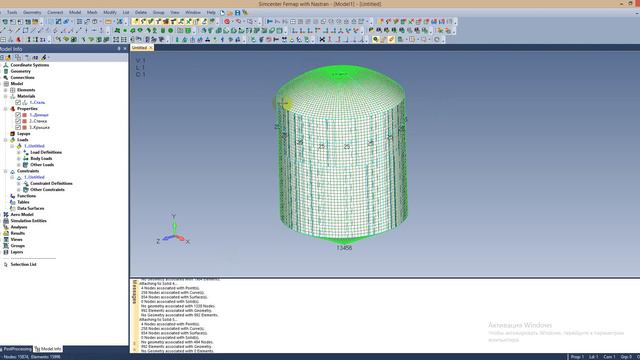Click the Coordinate Systems axis icon
Viewport: 640px width, 360px height.
[6, 65]
